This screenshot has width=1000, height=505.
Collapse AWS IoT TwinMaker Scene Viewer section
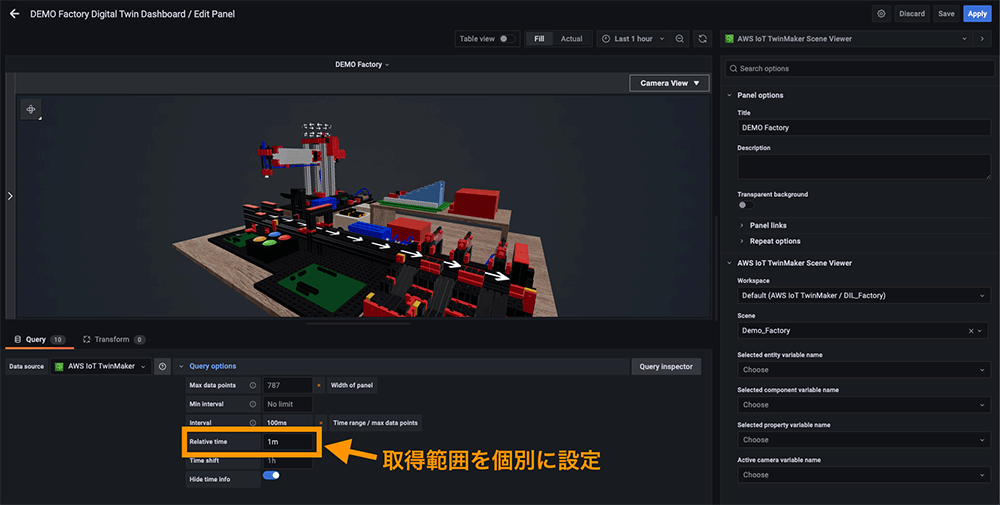(794, 263)
